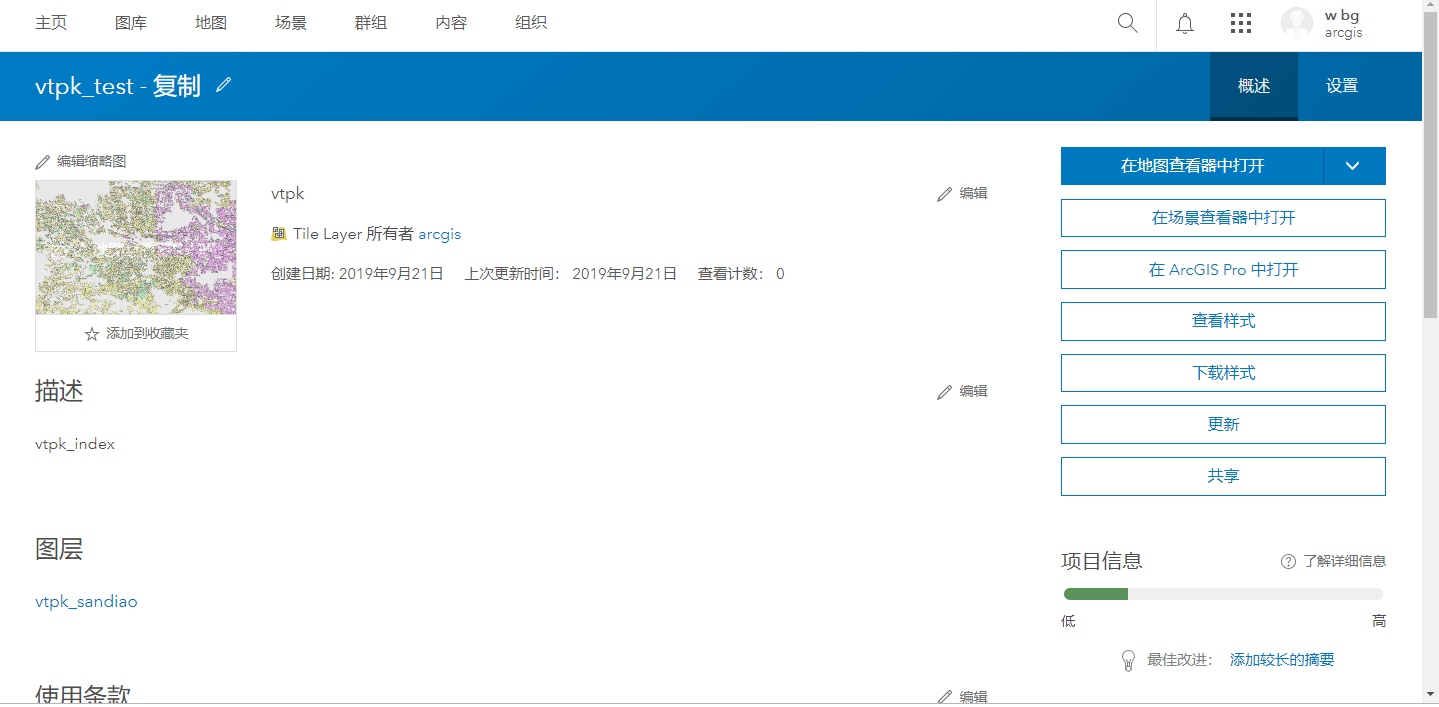Switch to the 概述 tab
1439x707 pixels.
(1254, 86)
